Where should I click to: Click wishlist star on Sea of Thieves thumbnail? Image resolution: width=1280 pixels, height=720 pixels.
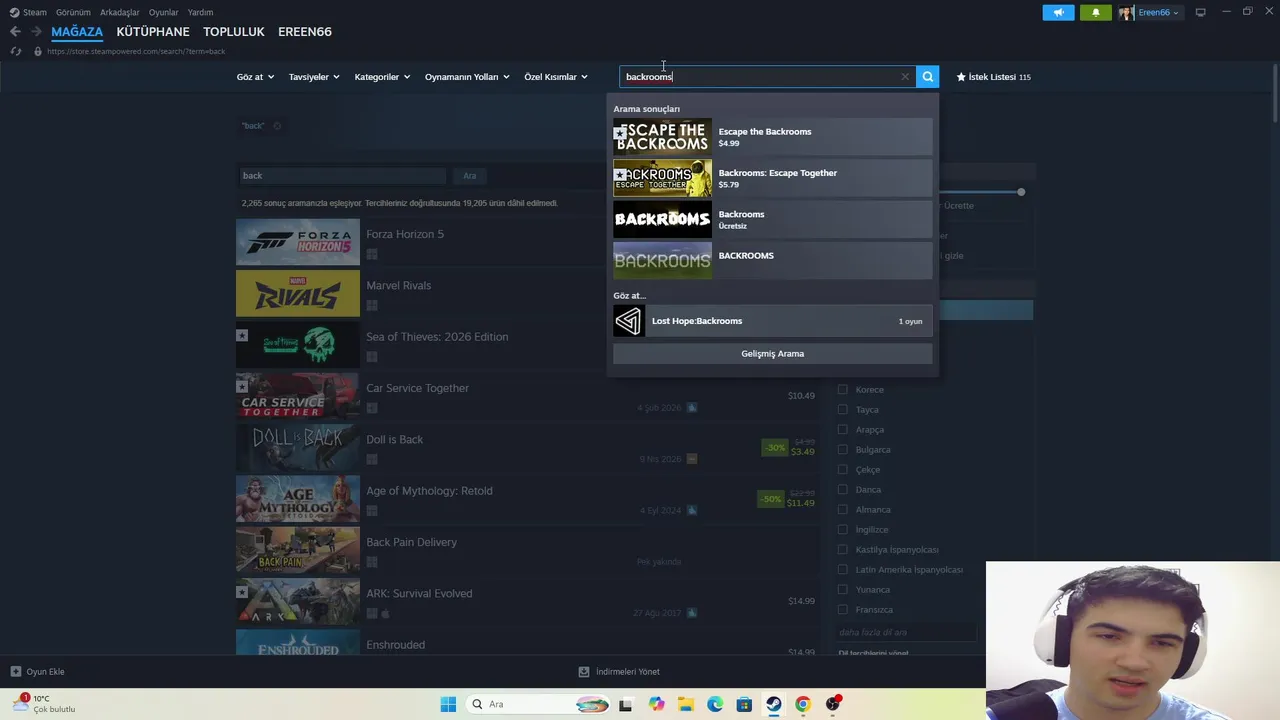(x=242, y=335)
